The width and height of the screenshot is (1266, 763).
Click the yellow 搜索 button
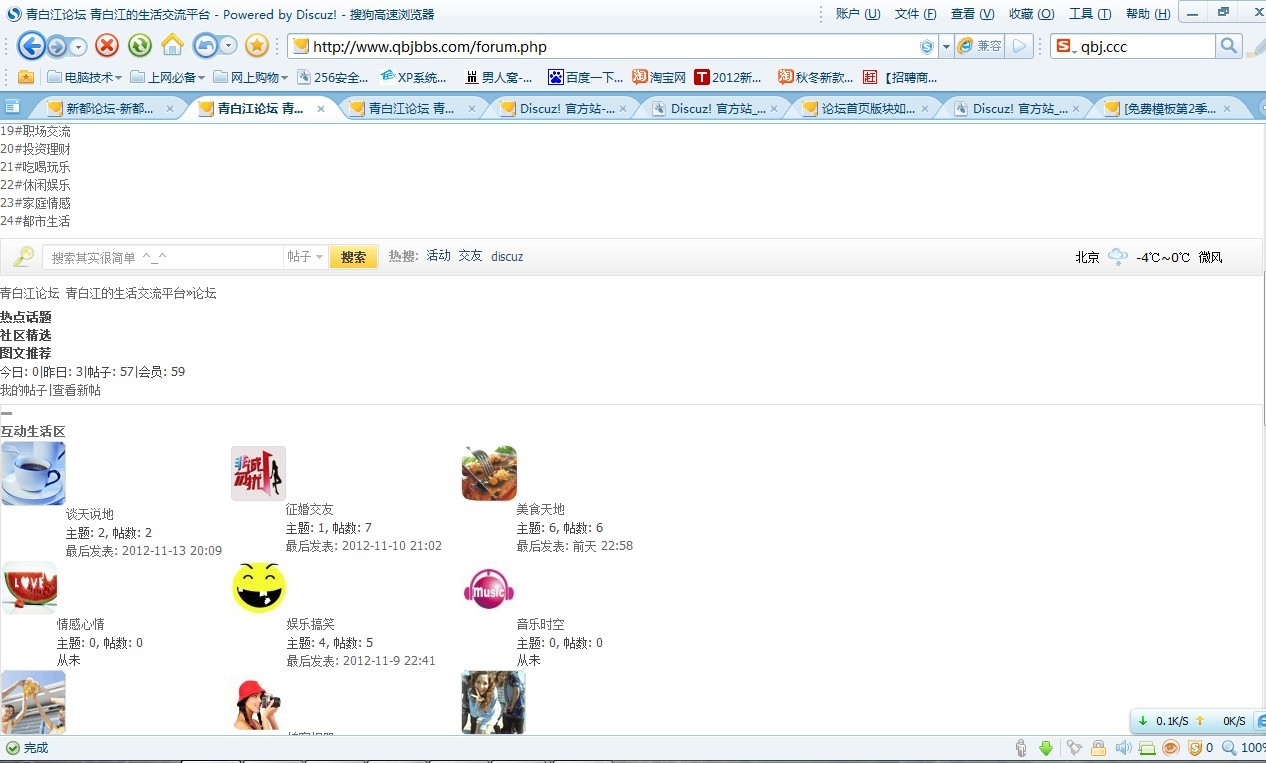[354, 257]
